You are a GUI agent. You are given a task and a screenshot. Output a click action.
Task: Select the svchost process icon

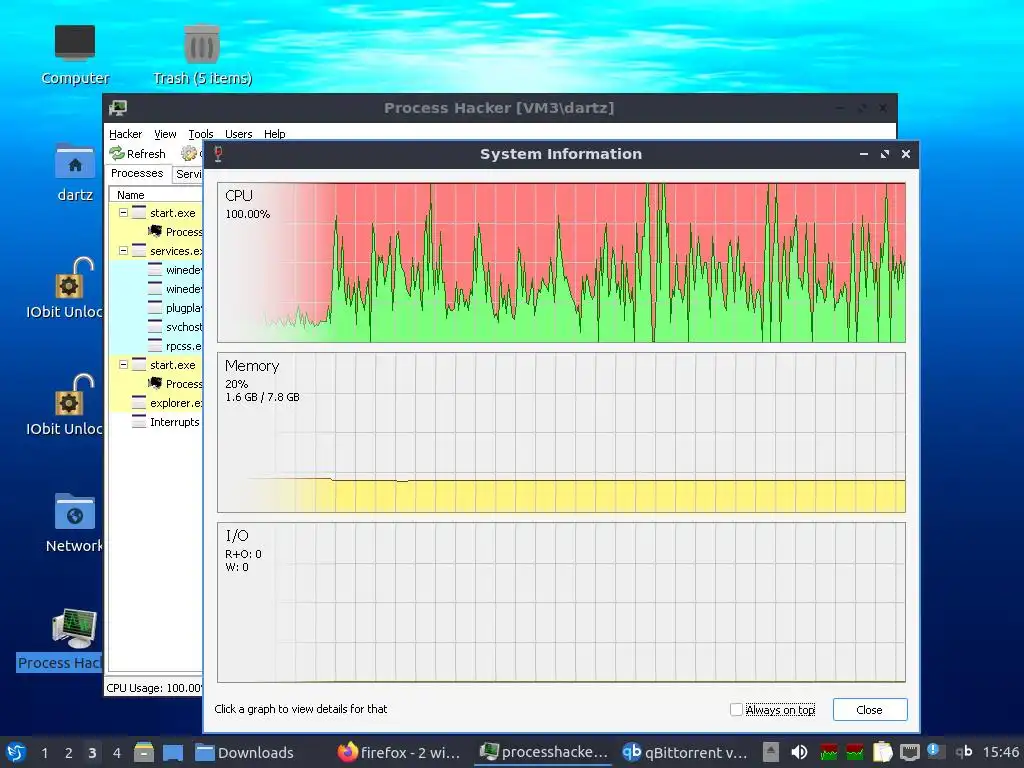coord(155,327)
